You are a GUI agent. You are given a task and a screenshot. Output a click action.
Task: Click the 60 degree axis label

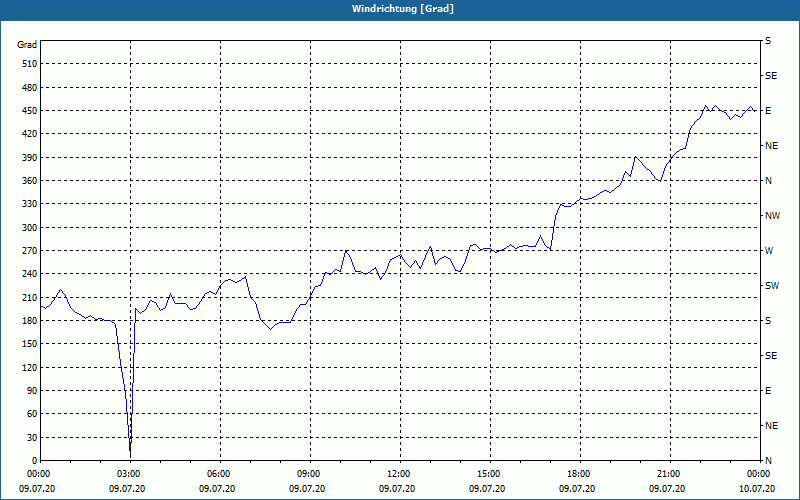tap(32, 414)
